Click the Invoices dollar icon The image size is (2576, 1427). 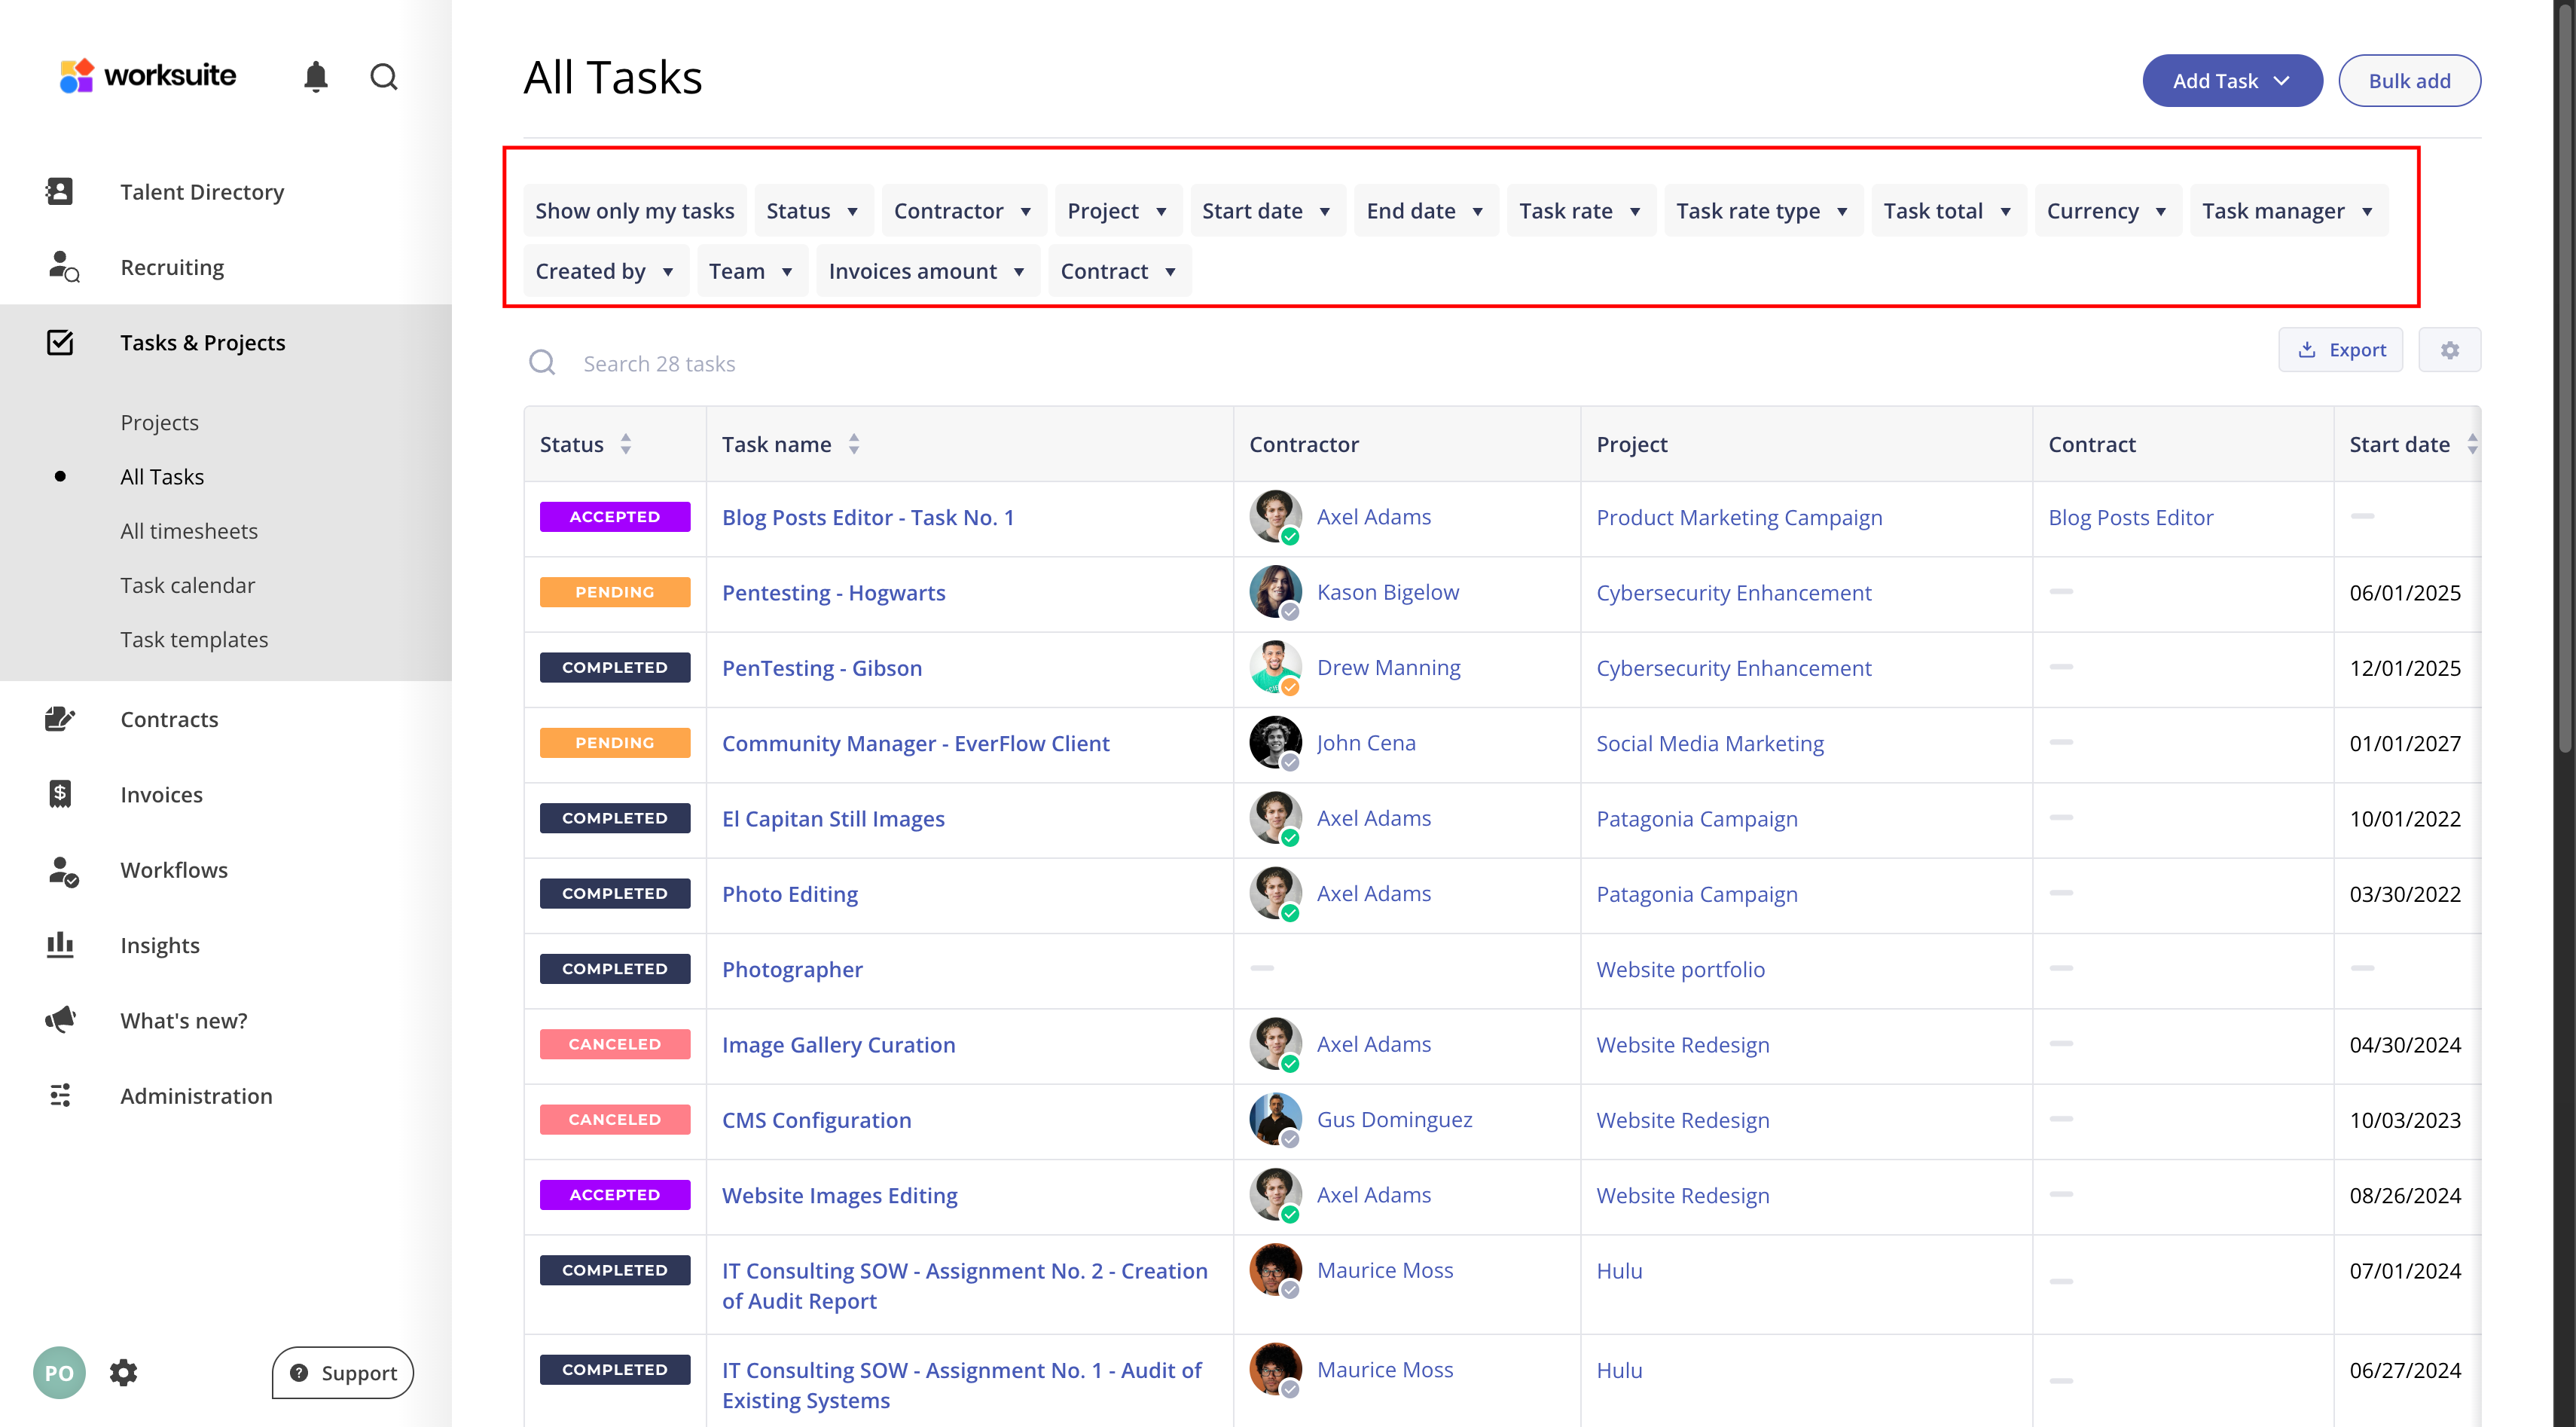(60, 794)
